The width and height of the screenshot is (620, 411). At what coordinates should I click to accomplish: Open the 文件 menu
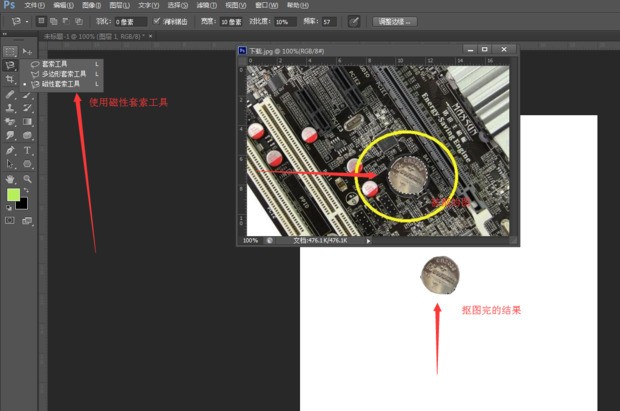(34, 6)
